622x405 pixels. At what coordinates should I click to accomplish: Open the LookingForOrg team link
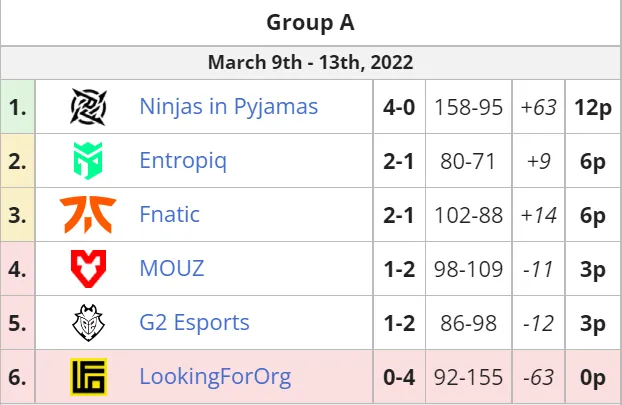pyautogui.click(x=215, y=377)
